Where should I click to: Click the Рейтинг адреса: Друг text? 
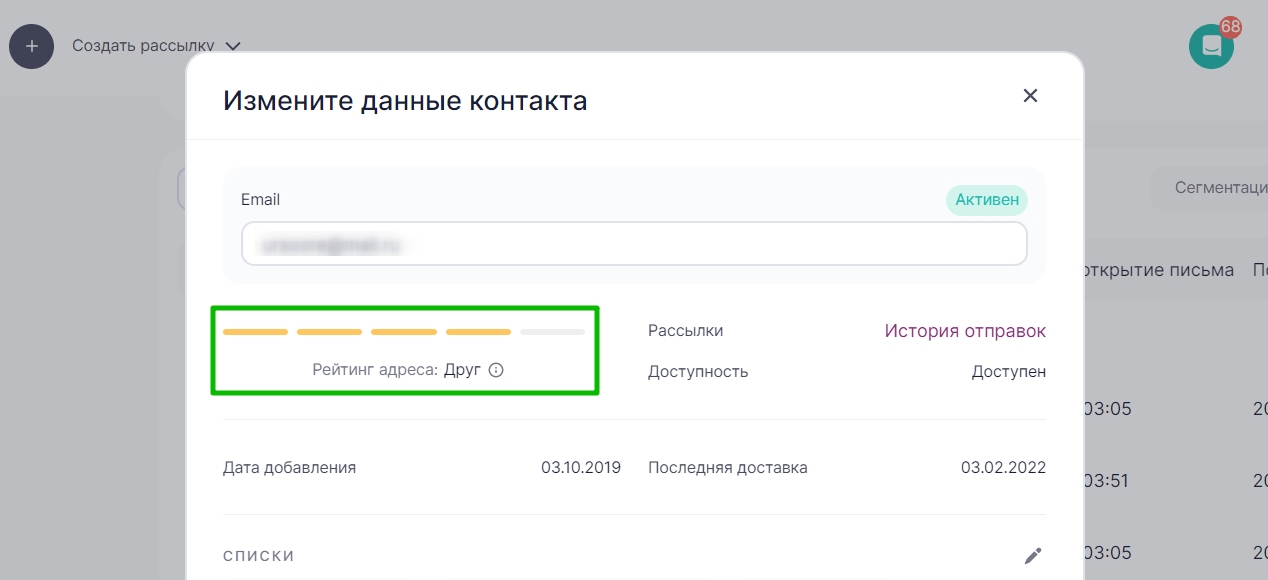pyautogui.click(x=396, y=370)
